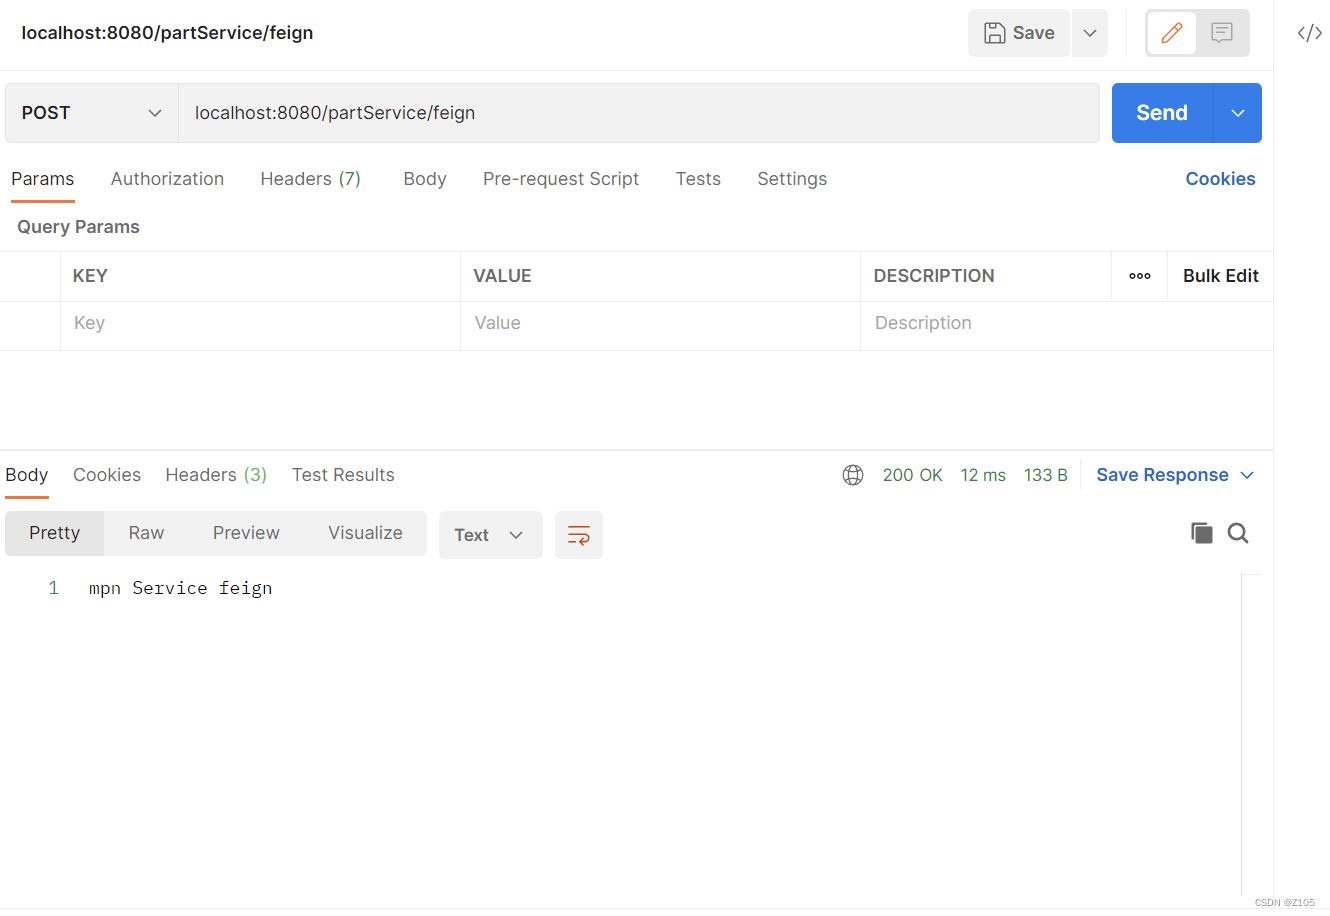The height and width of the screenshot is (916, 1330).
Task: Select the Pretty view
Action: (x=54, y=533)
